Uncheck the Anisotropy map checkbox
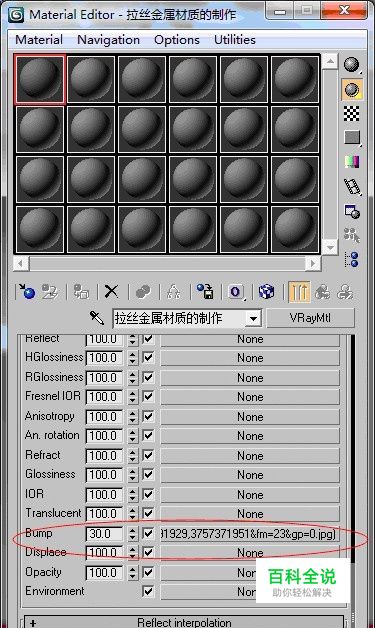Image resolution: width=375 pixels, height=628 pixels. pyautogui.click(x=148, y=416)
